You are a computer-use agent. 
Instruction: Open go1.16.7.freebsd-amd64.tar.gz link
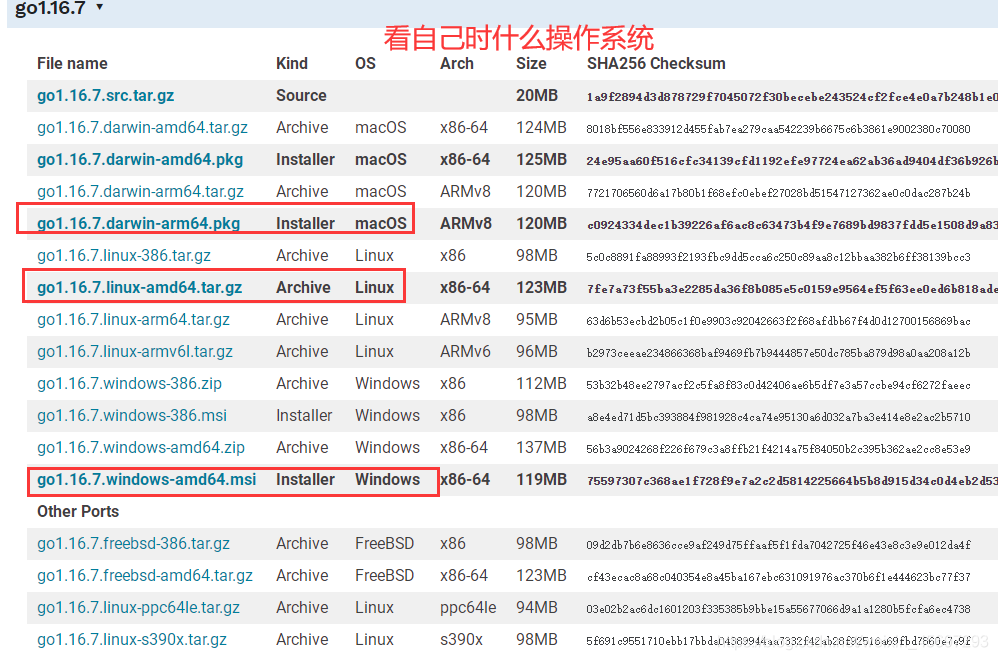[x=144, y=575]
